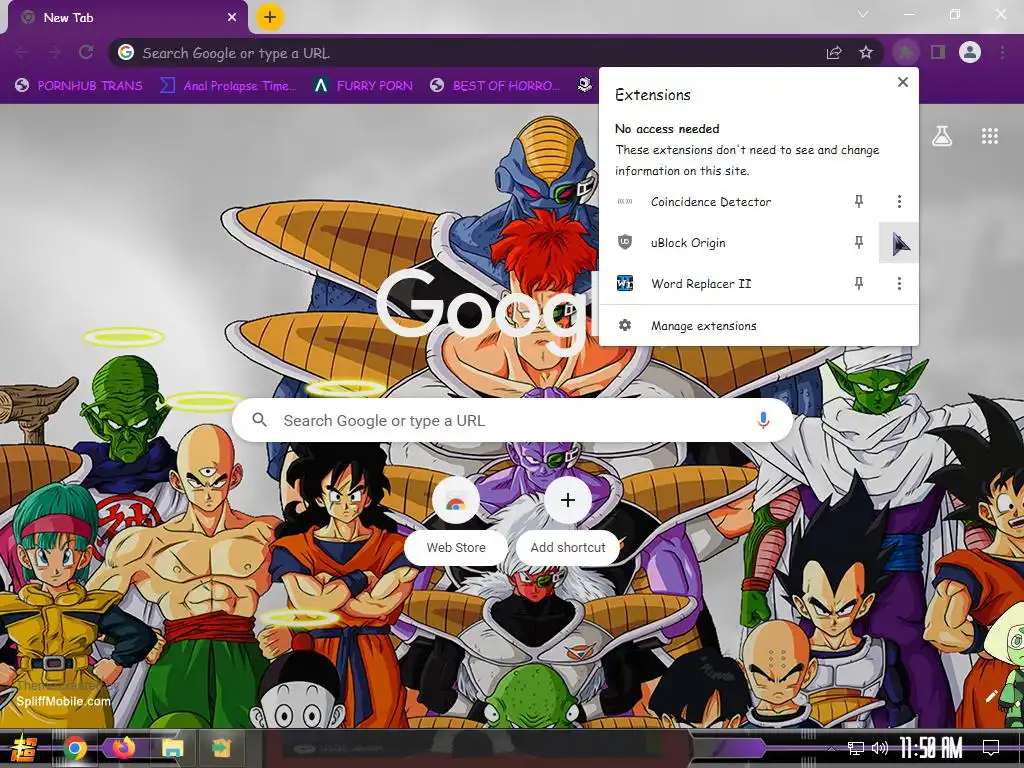
Task: Show hidden tray icons chevron
Action: click(831, 748)
